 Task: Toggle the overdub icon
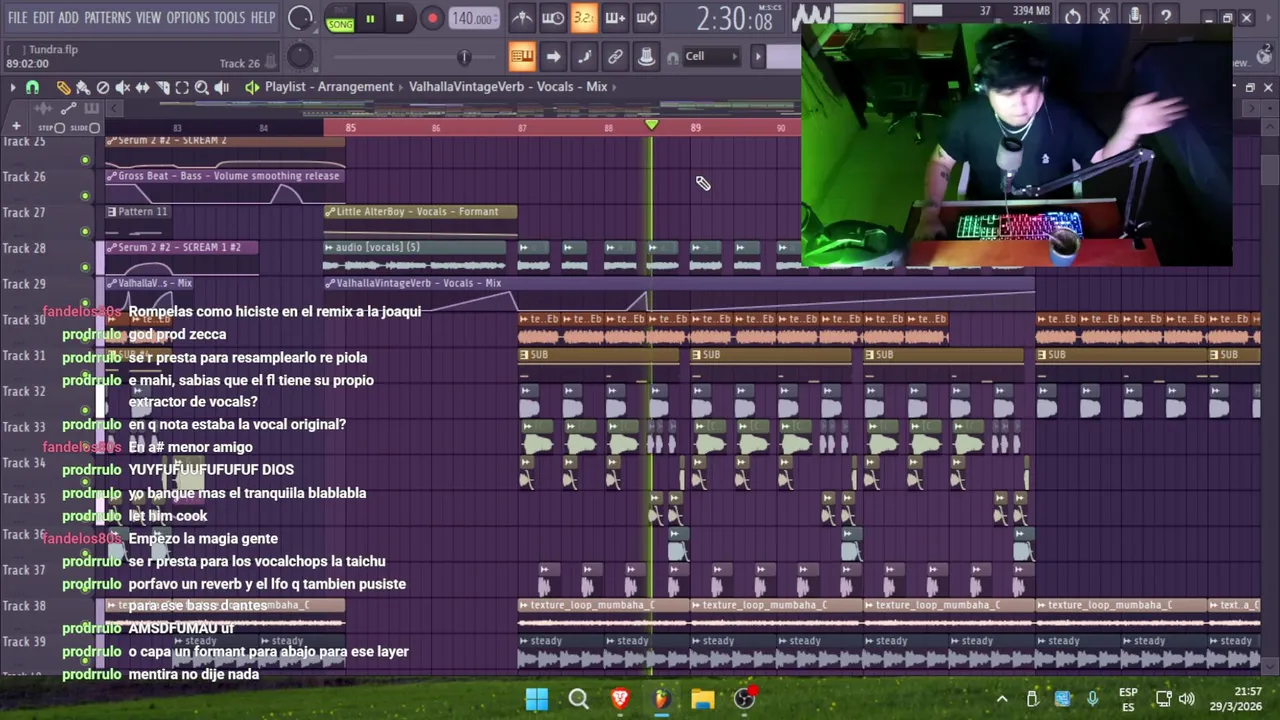coord(615,17)
